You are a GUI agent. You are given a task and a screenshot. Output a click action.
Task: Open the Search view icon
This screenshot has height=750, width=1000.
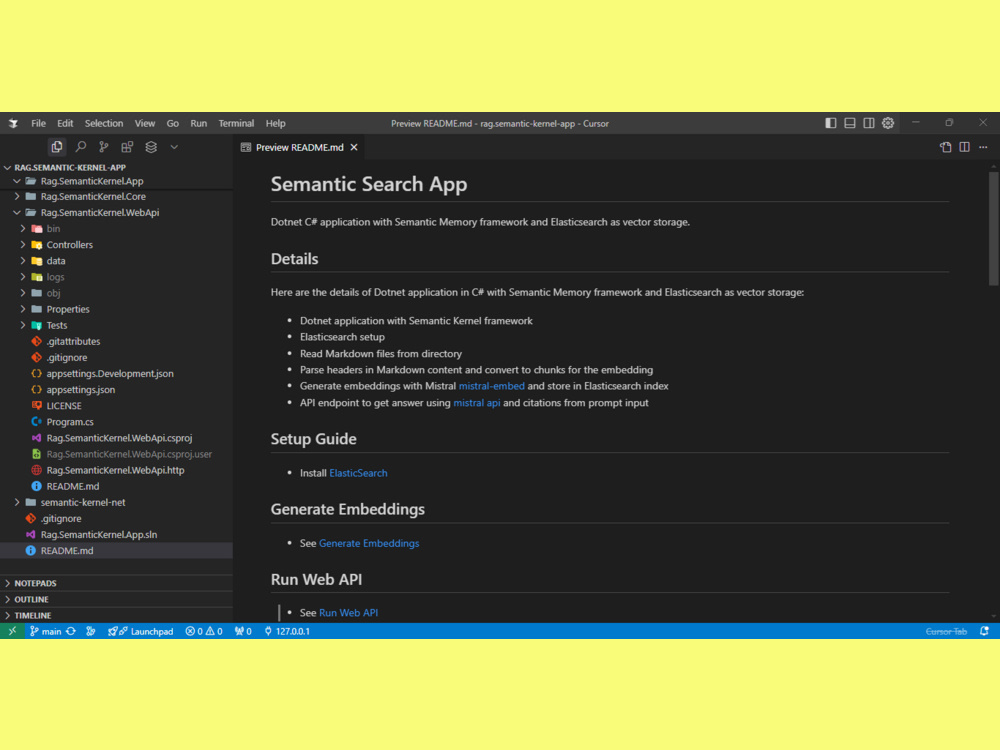80,147
